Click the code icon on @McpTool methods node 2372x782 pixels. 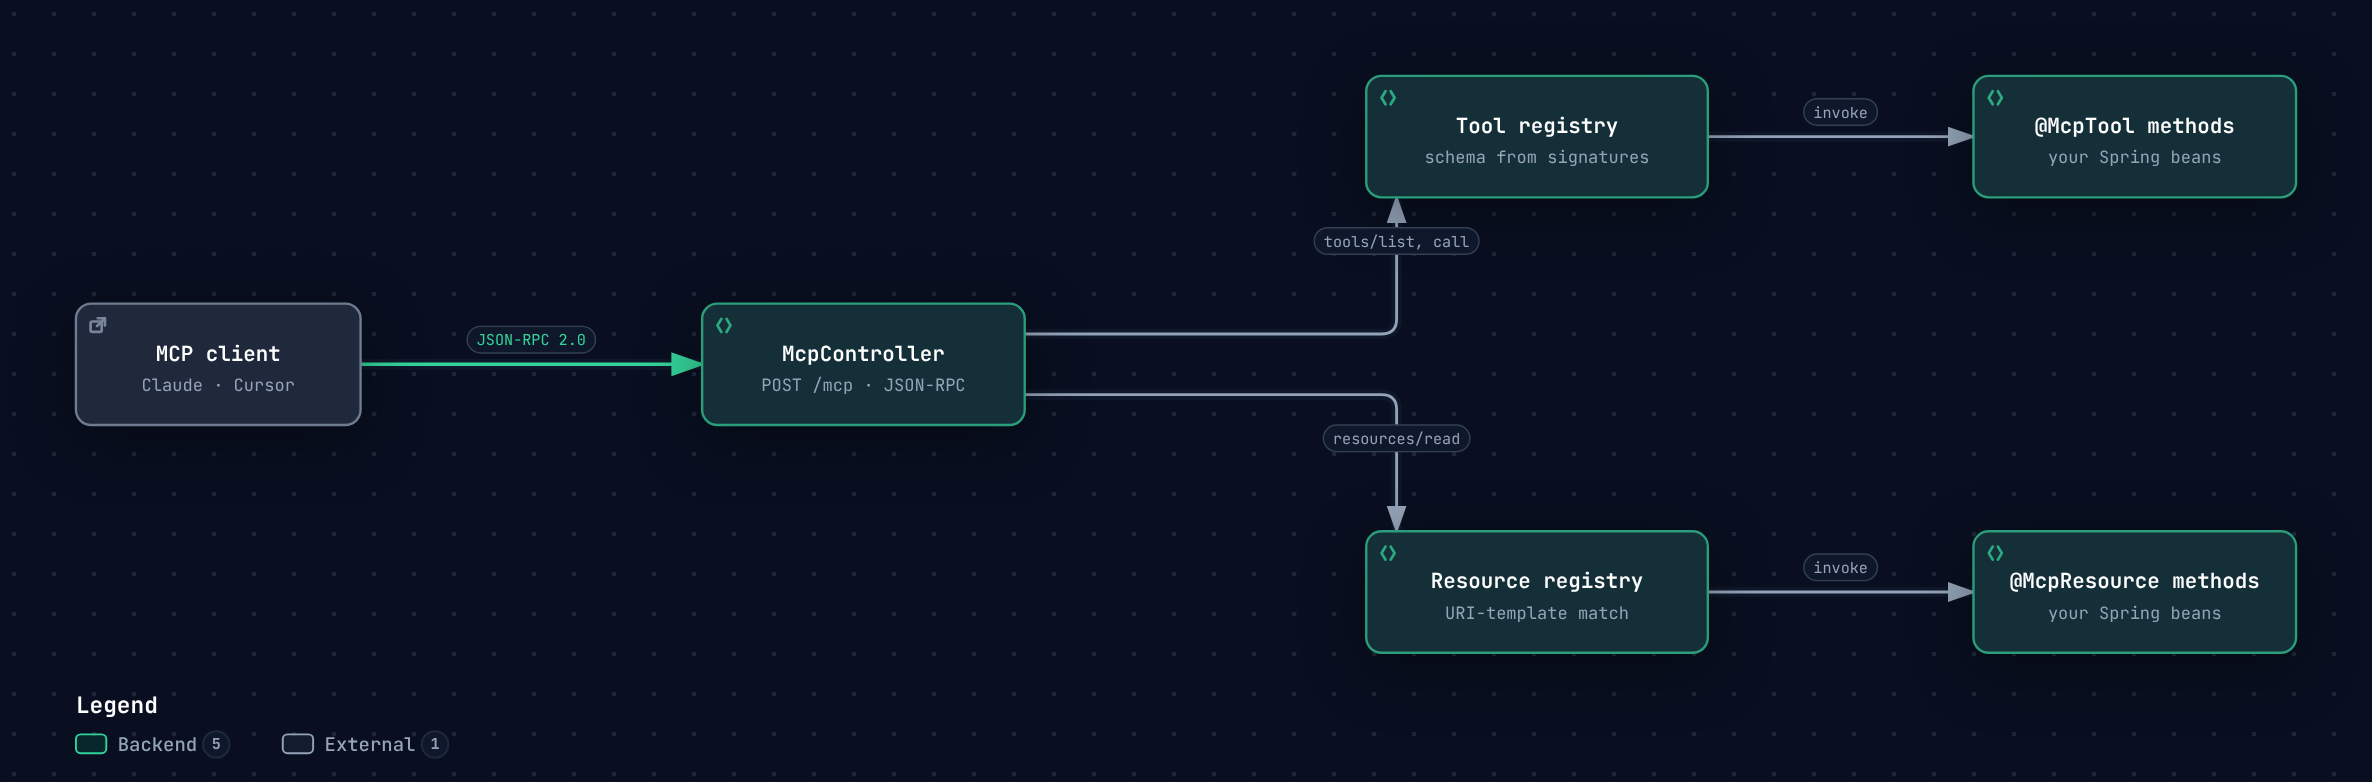point(1995,98)
